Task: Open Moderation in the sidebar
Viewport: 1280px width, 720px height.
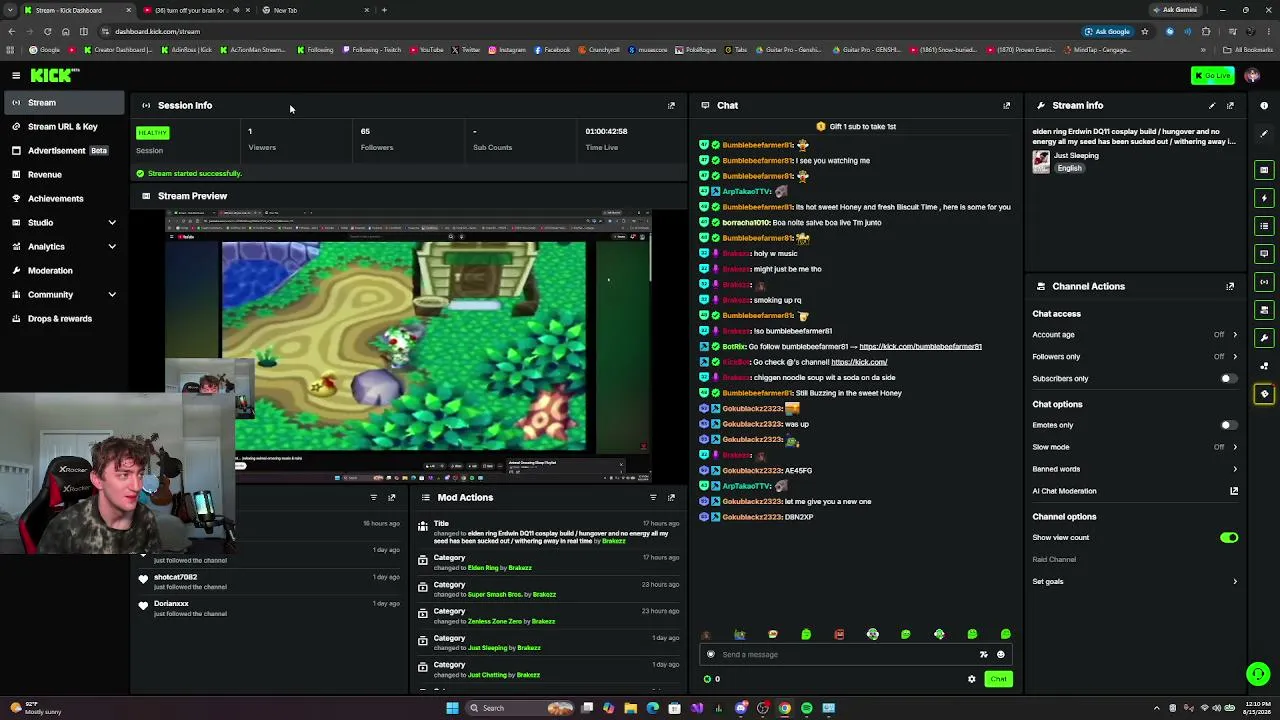Action: coord(65,270)
